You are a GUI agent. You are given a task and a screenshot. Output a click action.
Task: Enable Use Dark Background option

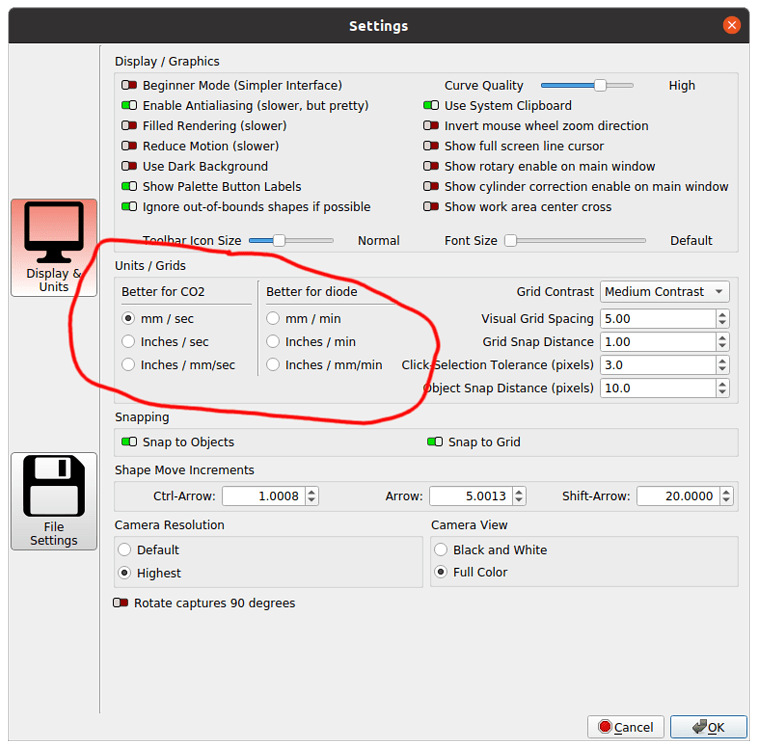[129, 167]
